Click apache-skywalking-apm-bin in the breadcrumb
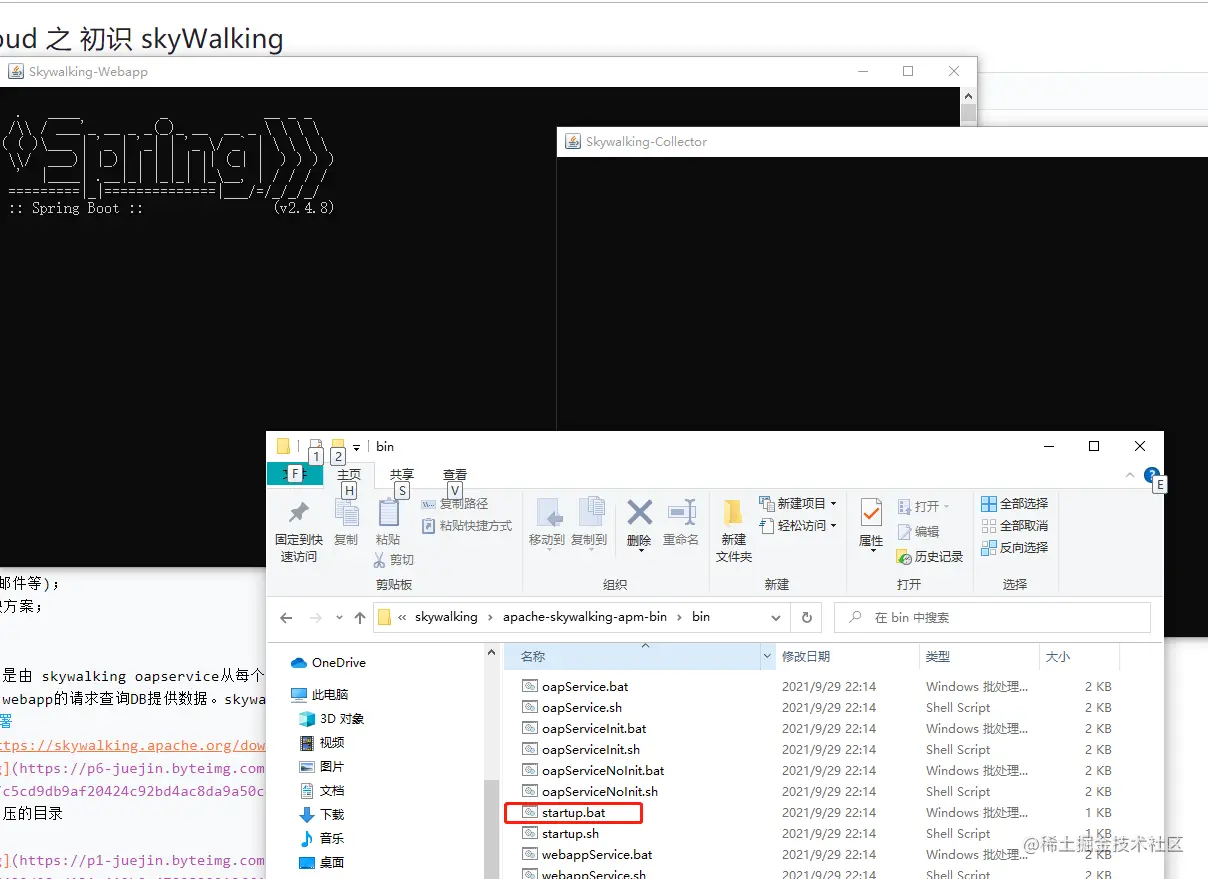The height and width of the screenshot is (879, 1208). (584, 617)
